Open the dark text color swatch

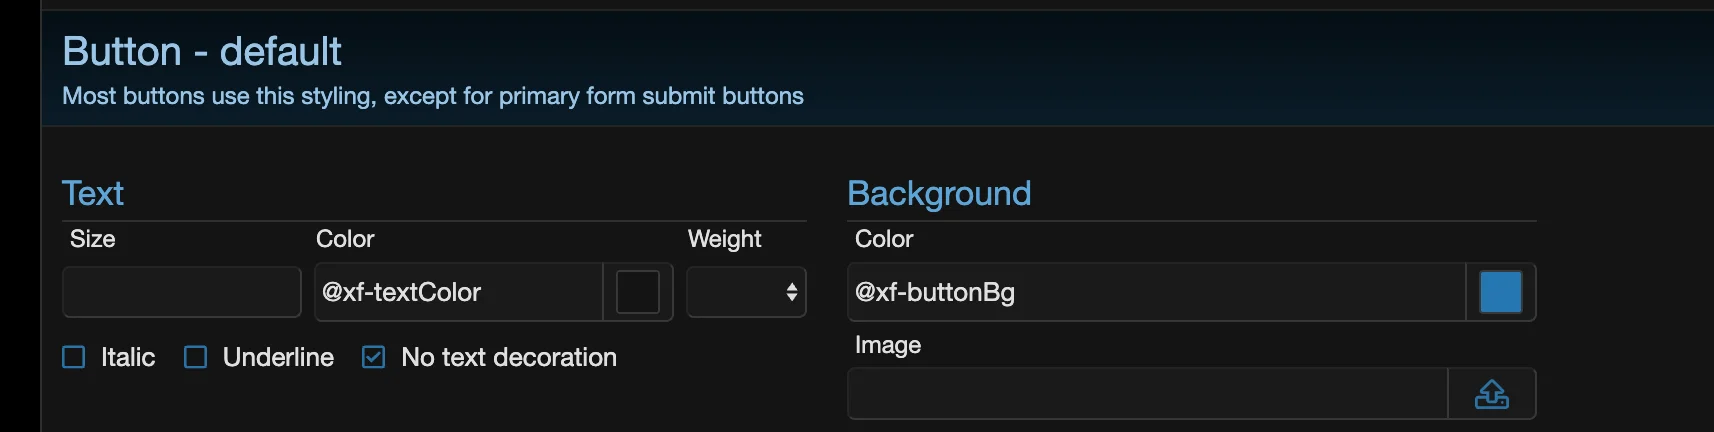tap(638, 292)
